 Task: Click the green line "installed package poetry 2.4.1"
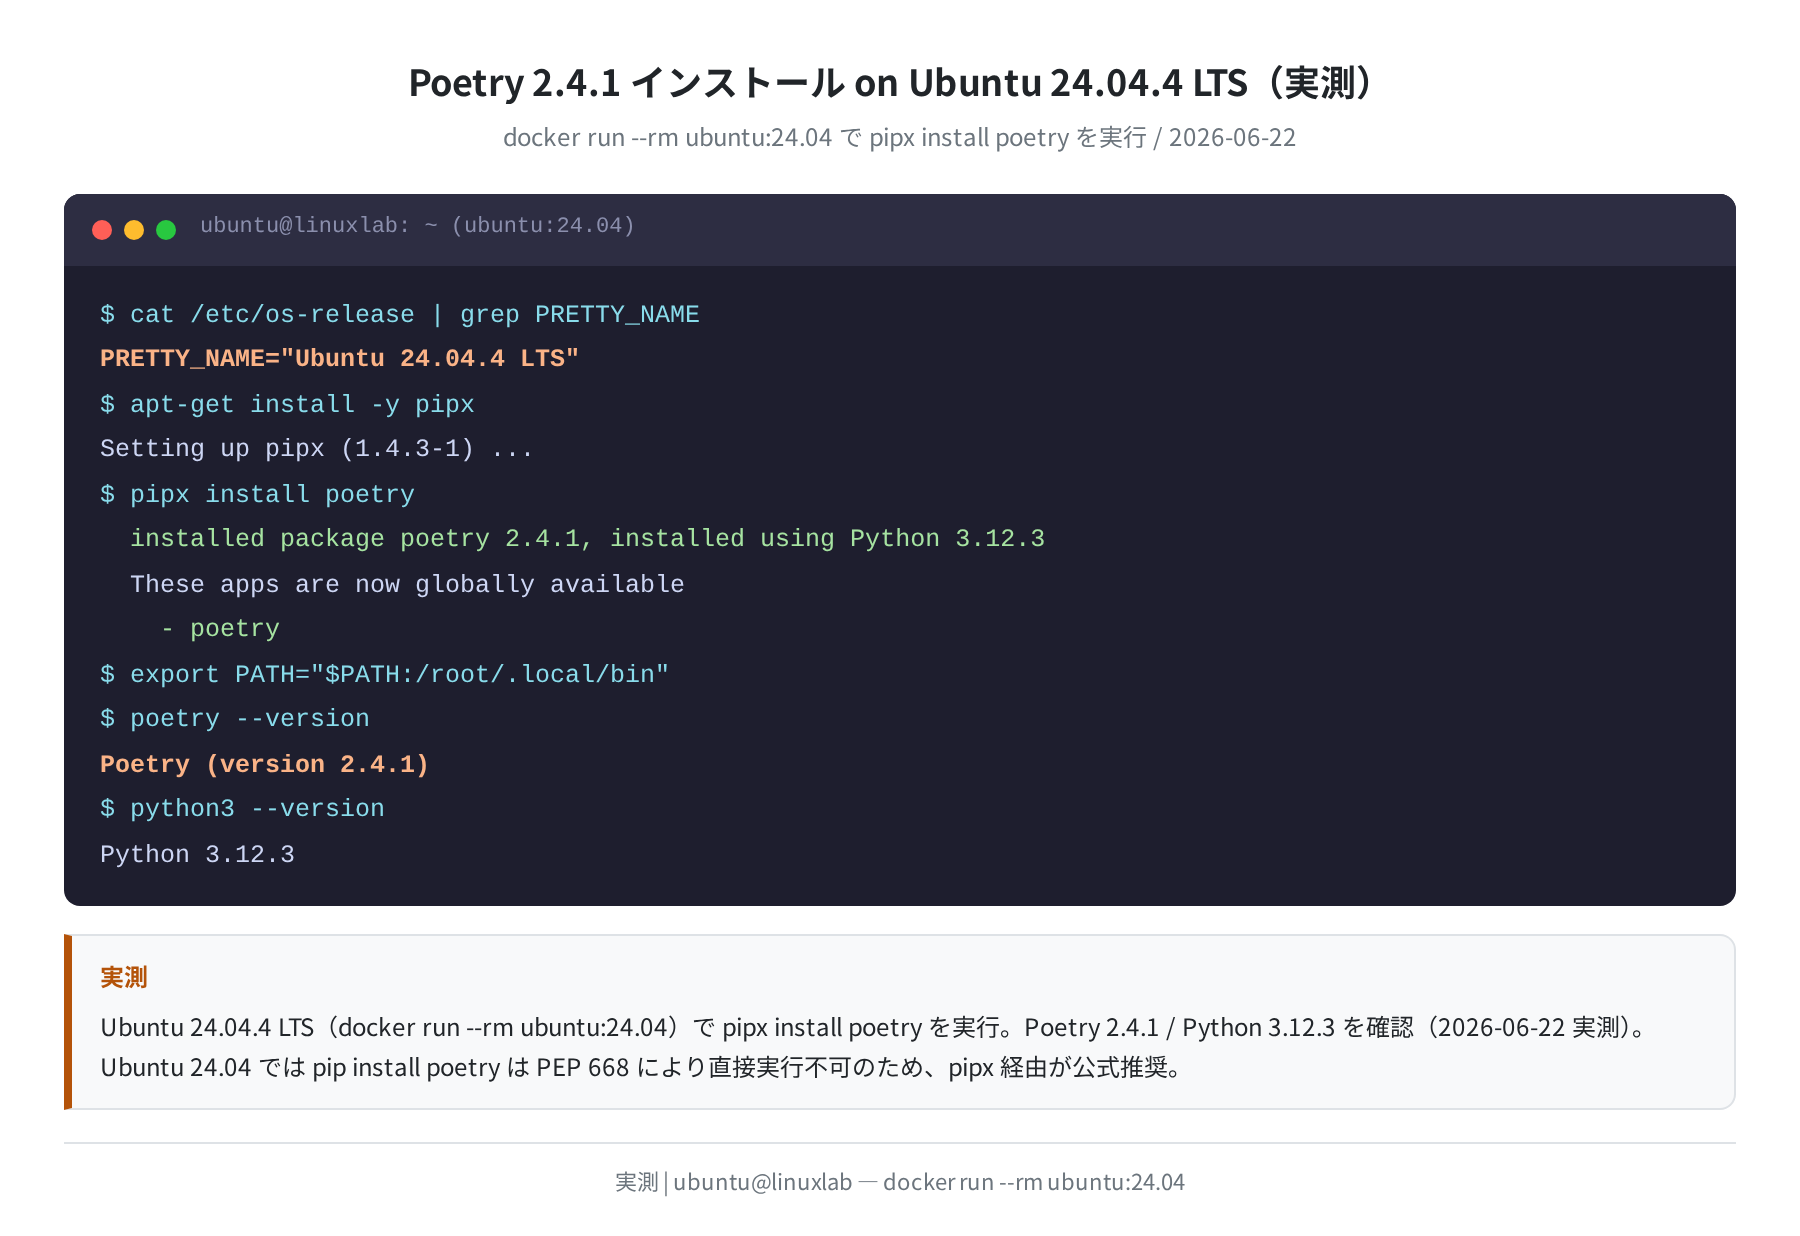point(587,539)
